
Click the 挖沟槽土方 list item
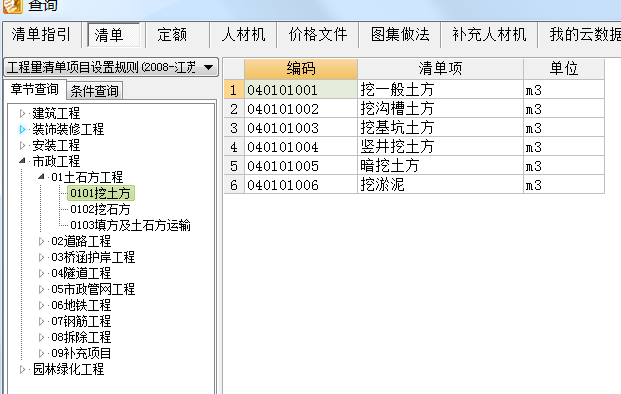(x=440, y=109)
